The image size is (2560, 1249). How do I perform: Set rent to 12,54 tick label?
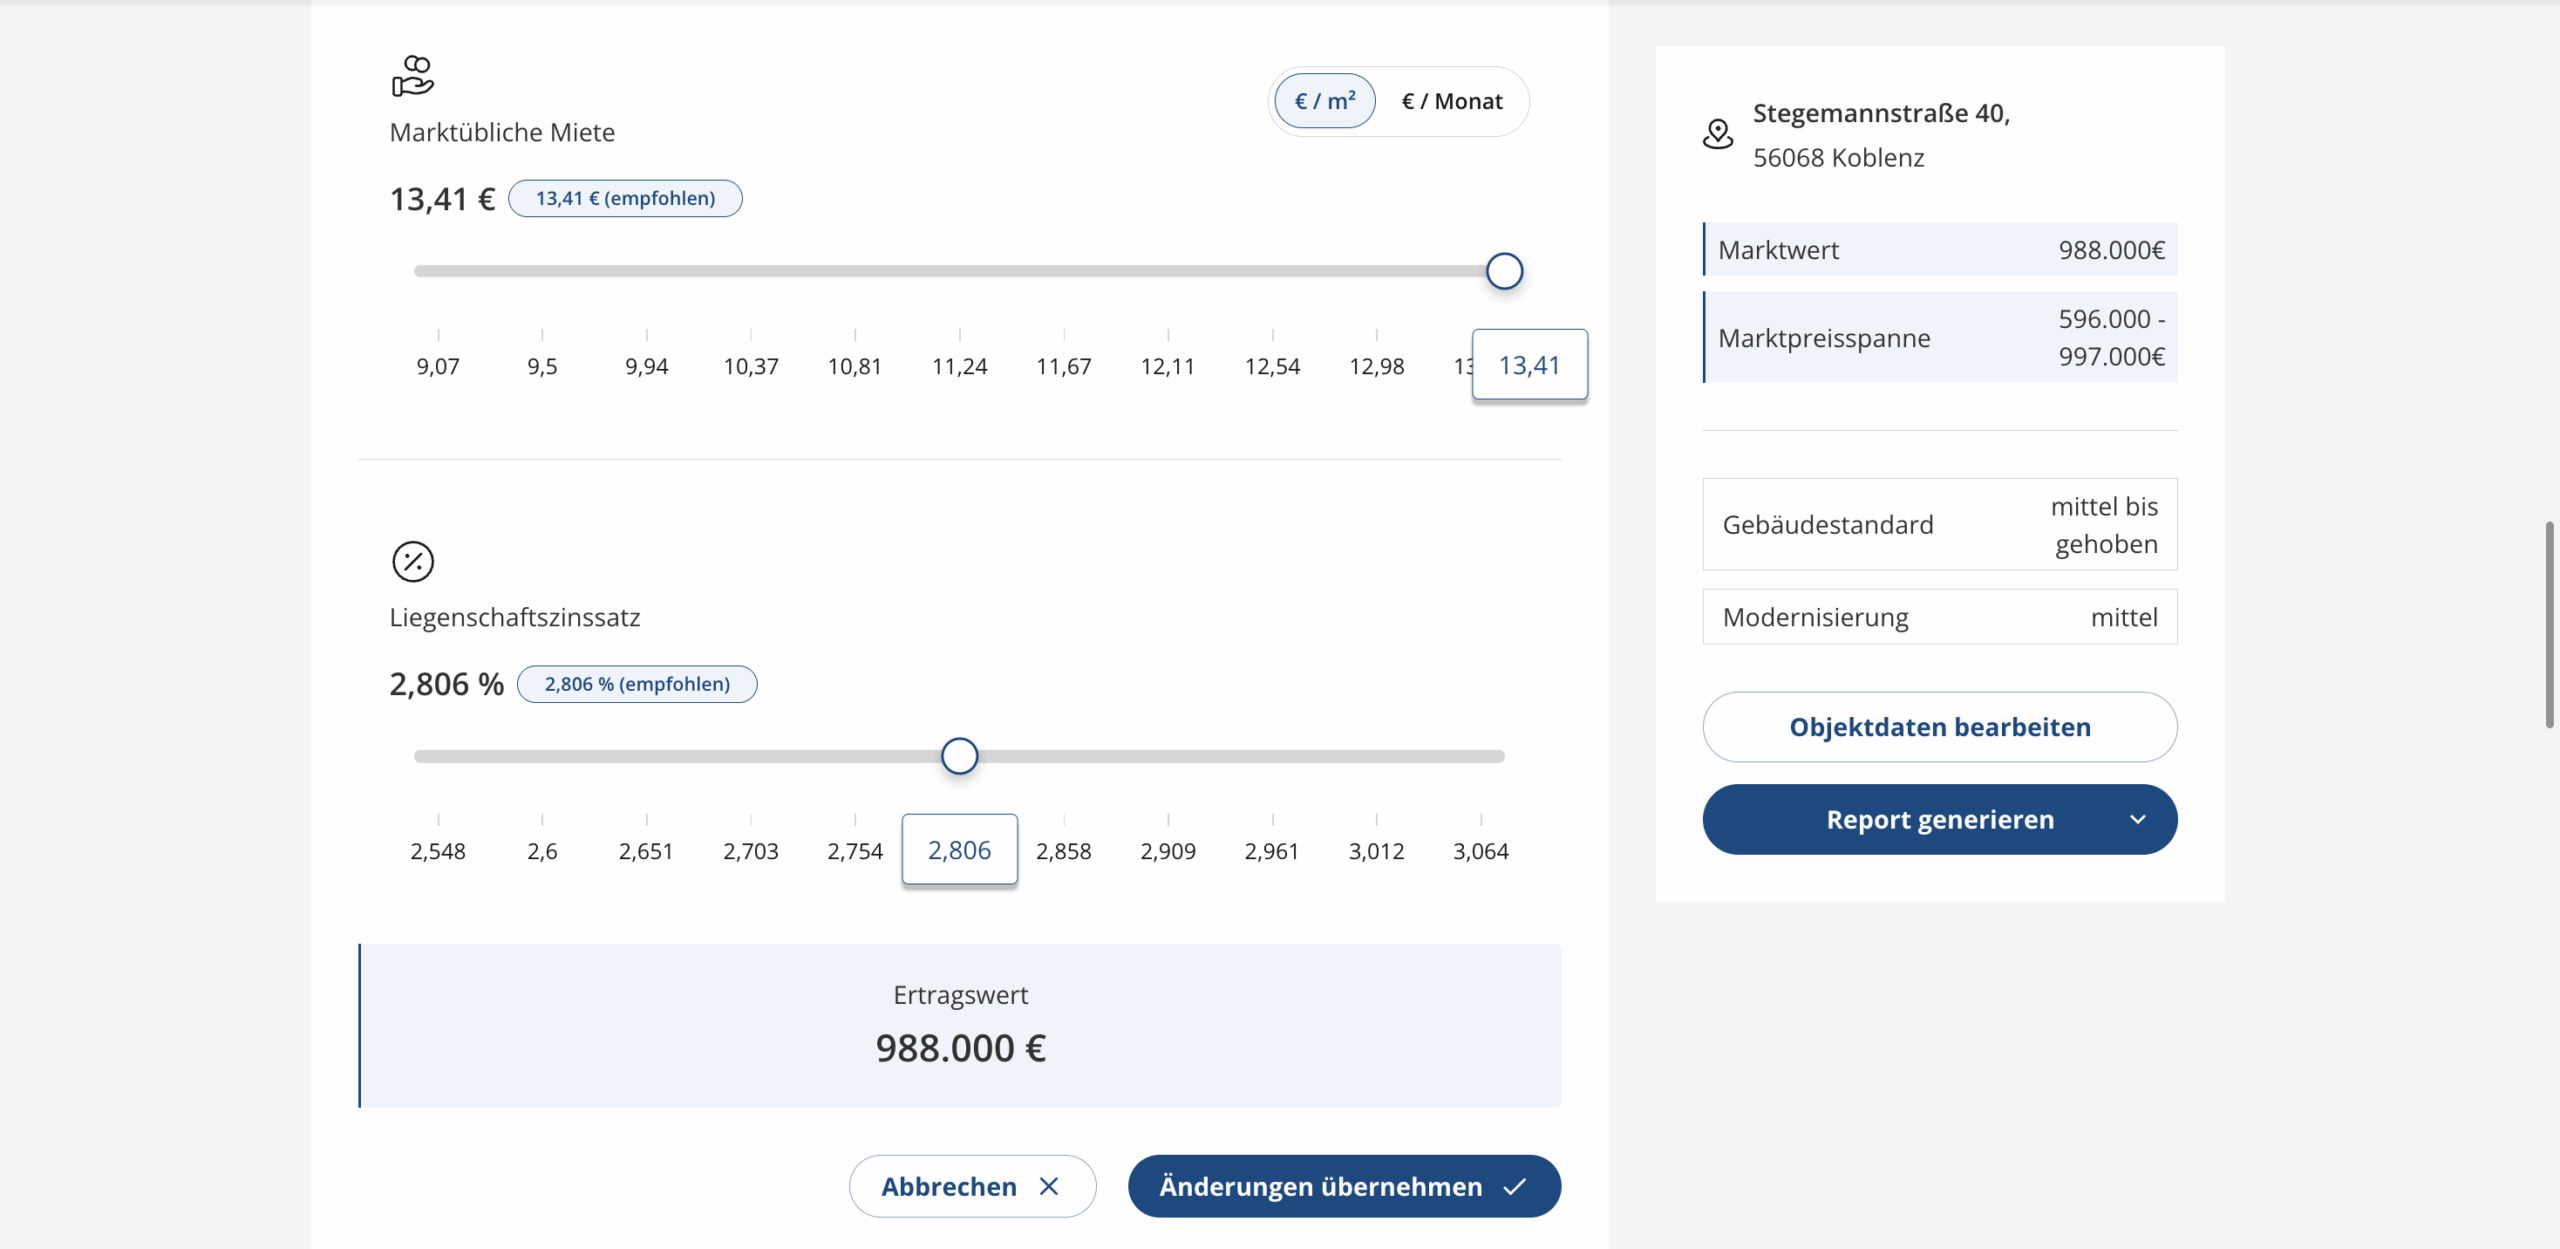1272,366
